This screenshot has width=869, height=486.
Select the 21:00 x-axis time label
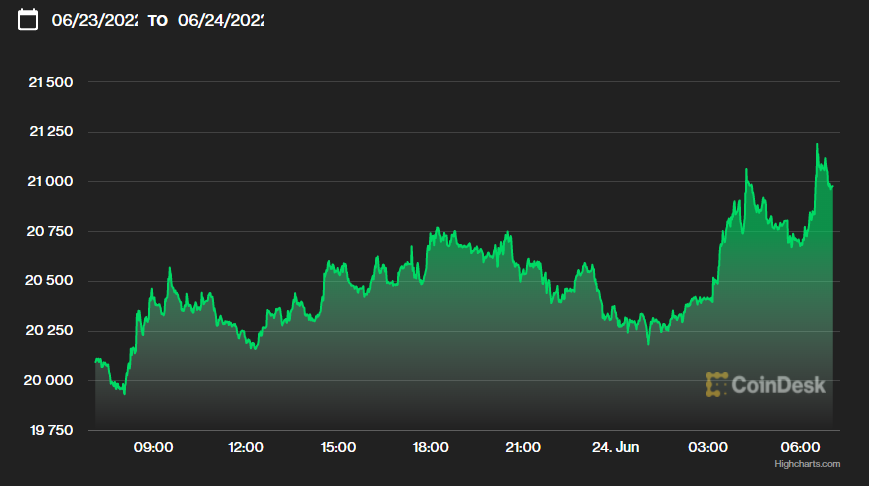pos(523,447)
